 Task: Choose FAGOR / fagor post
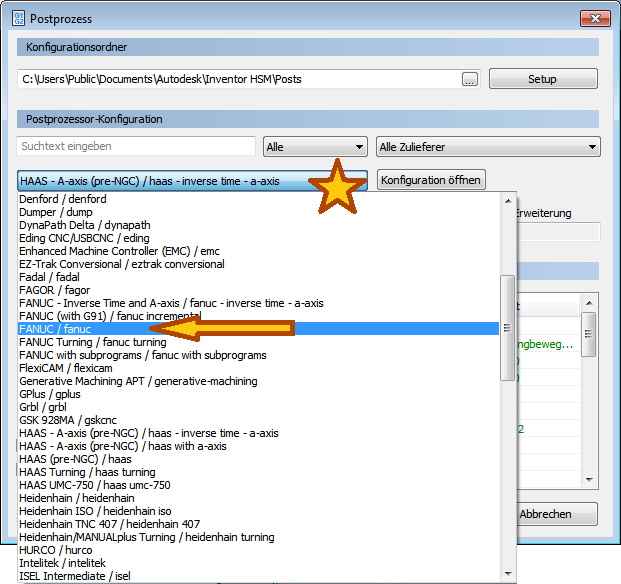tap(258, 290)
